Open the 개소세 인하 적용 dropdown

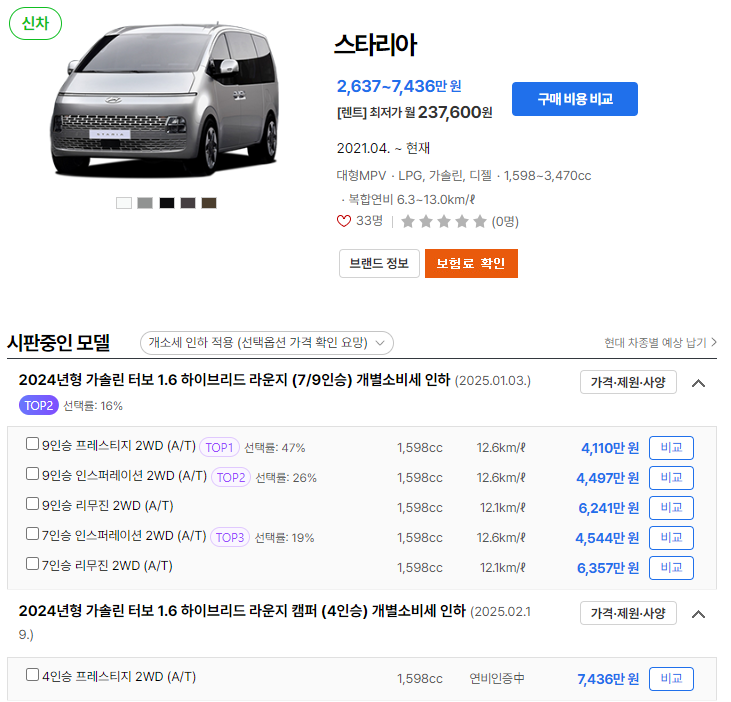click(267, 343)
